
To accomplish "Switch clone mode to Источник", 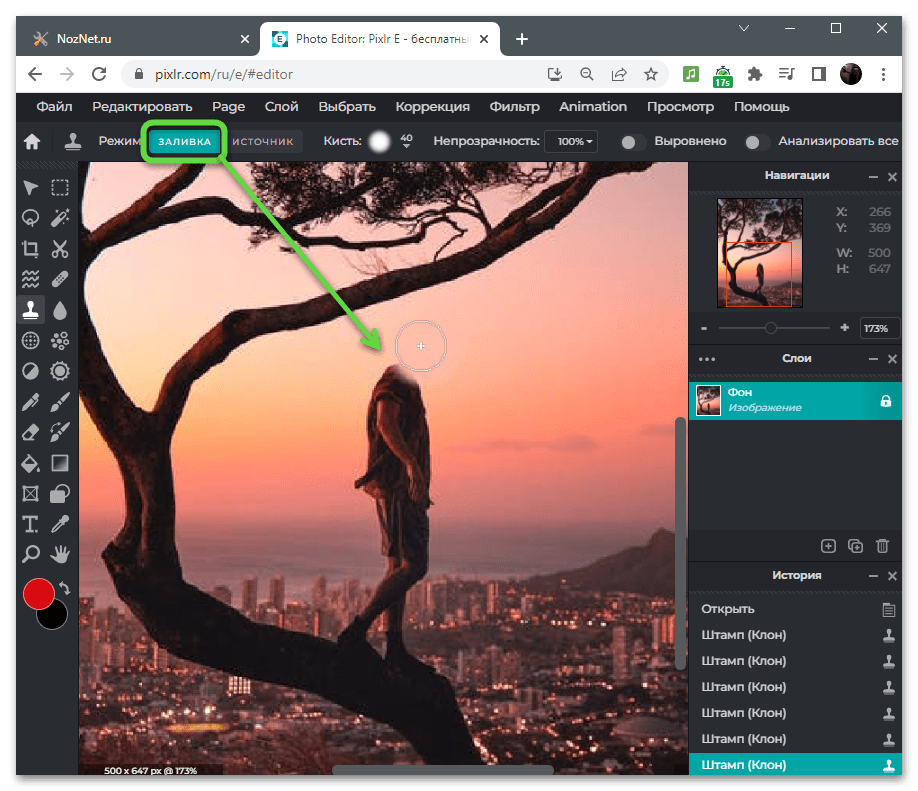I will pos(263,142).
